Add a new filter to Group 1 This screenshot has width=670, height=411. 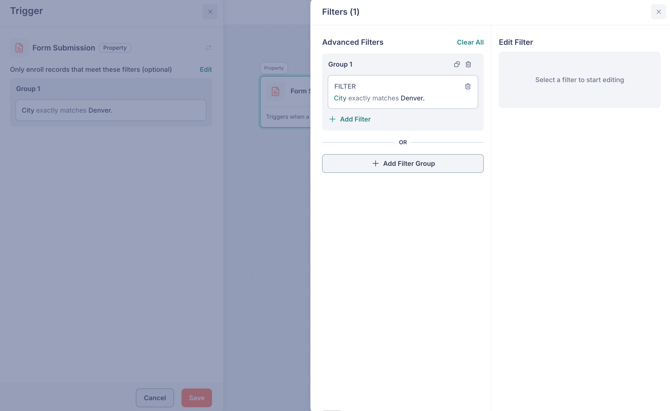click(x=350, y=119)
